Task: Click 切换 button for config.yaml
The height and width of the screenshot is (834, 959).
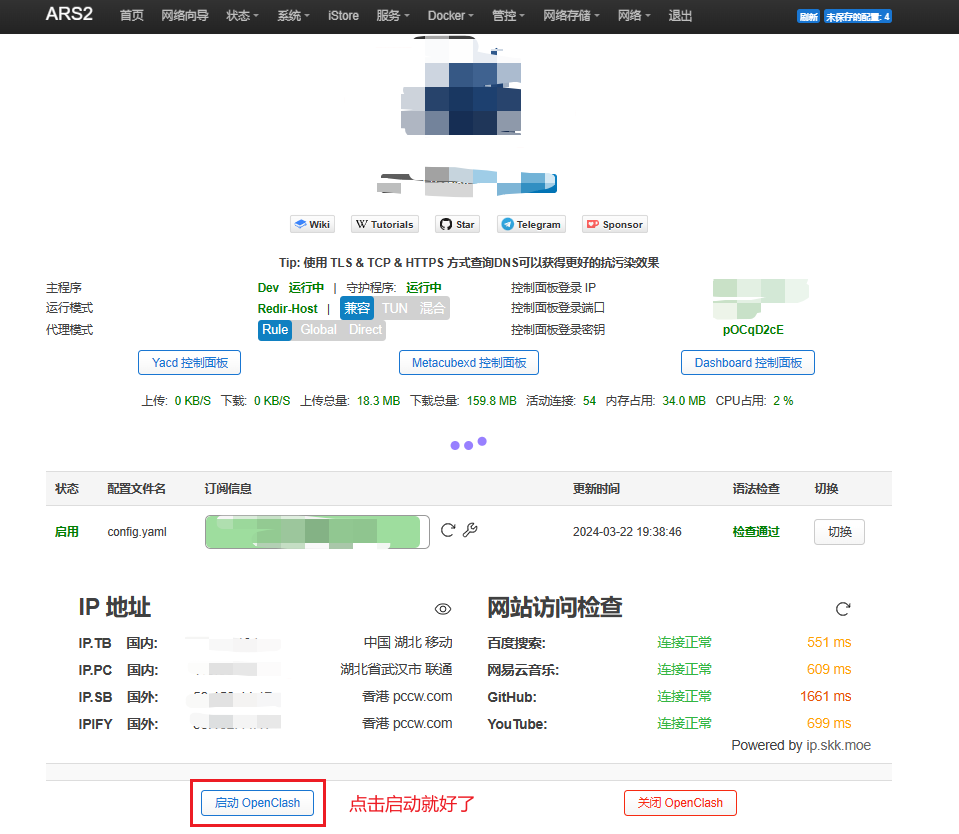Action: [839, 532]
